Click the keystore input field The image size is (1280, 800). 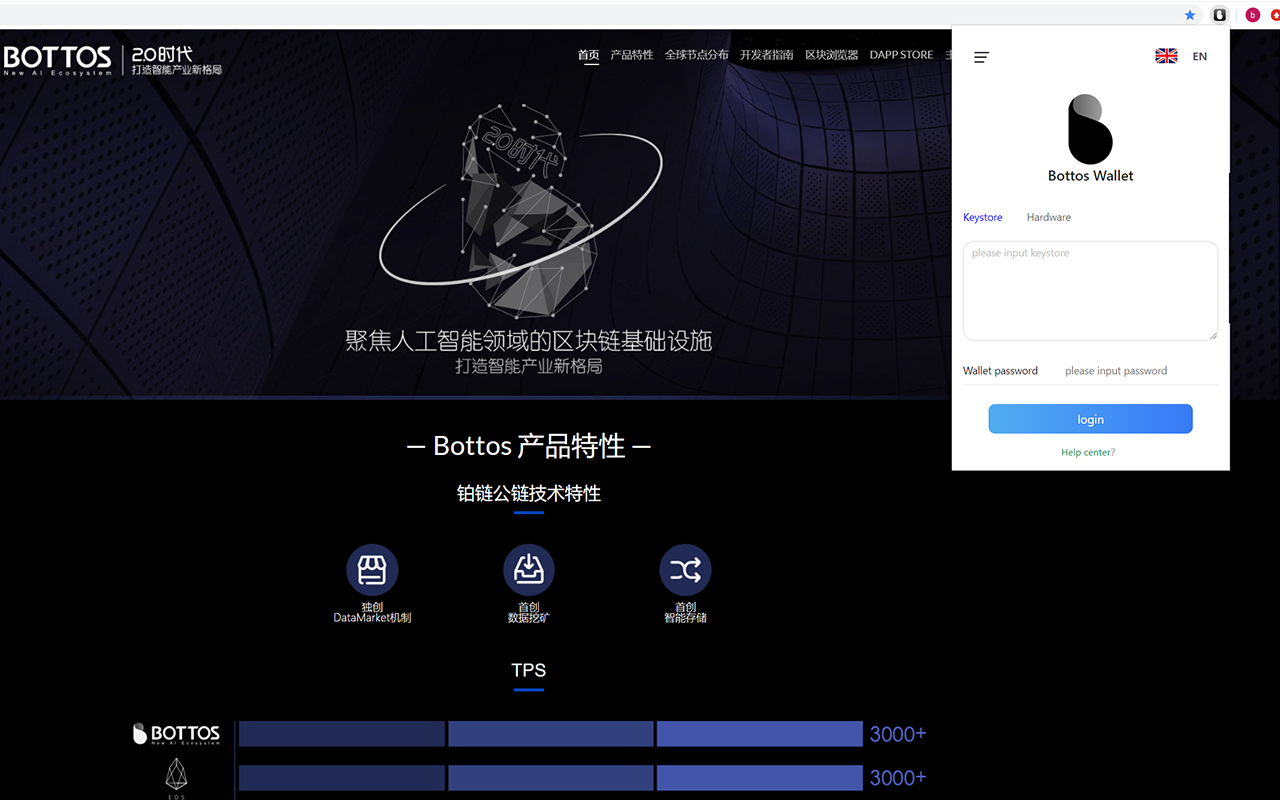pos(1090,290)
